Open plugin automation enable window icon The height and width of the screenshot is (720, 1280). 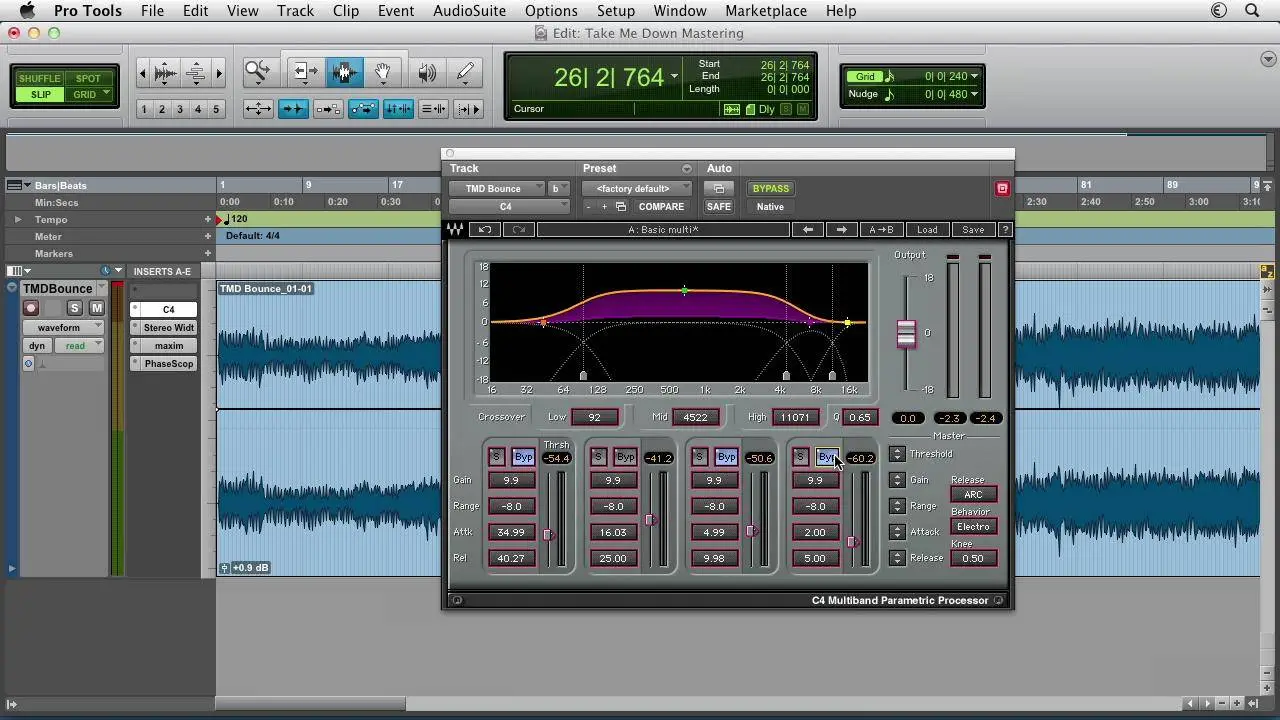coord(719,188)
